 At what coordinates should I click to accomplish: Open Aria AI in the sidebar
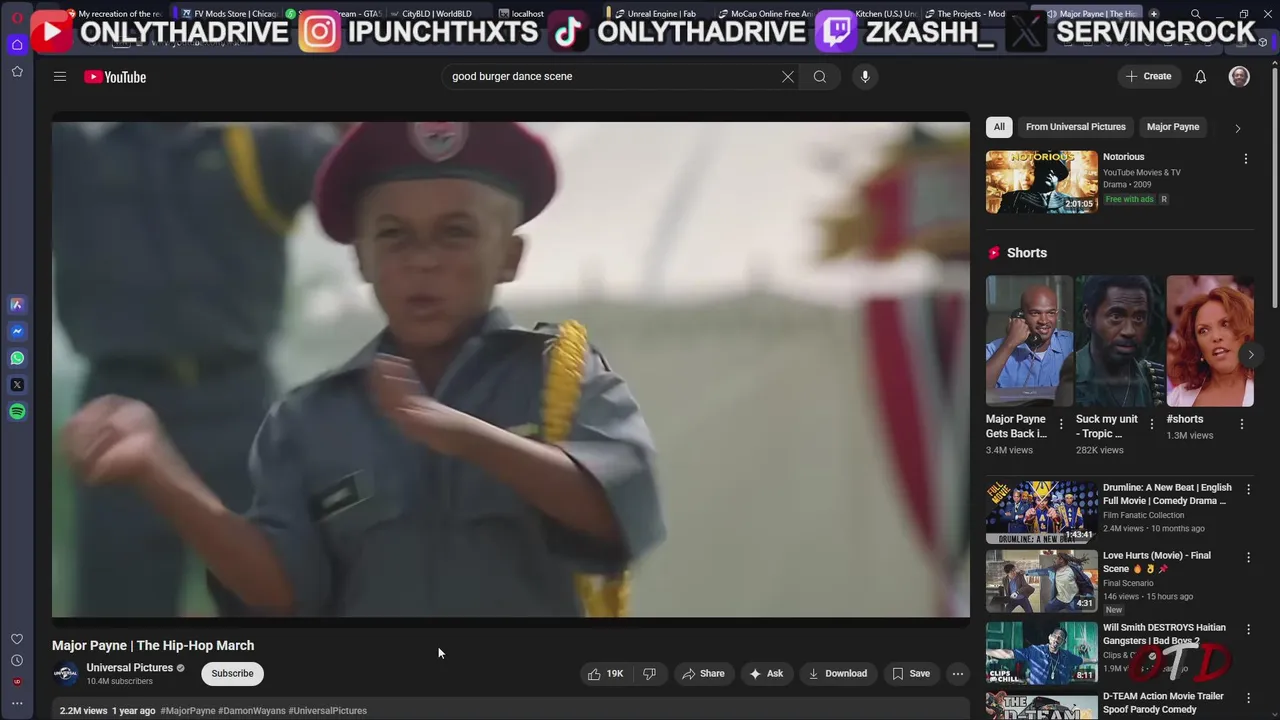click(x=17, y=305)
